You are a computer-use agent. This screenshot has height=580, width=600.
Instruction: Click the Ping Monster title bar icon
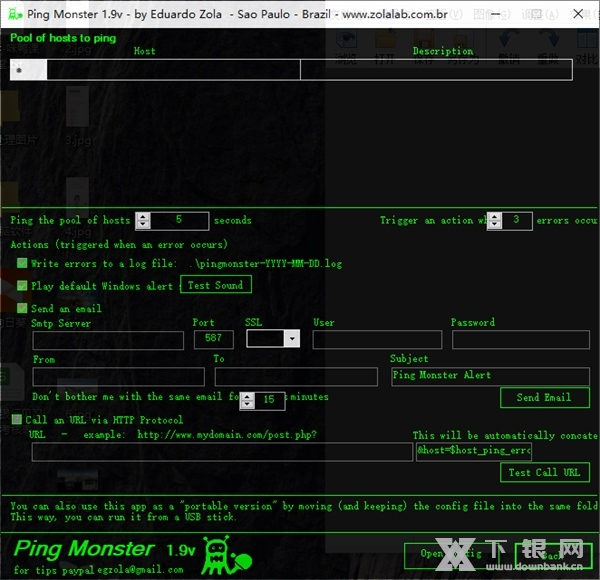pyautogui.click(x=15, y=15)
